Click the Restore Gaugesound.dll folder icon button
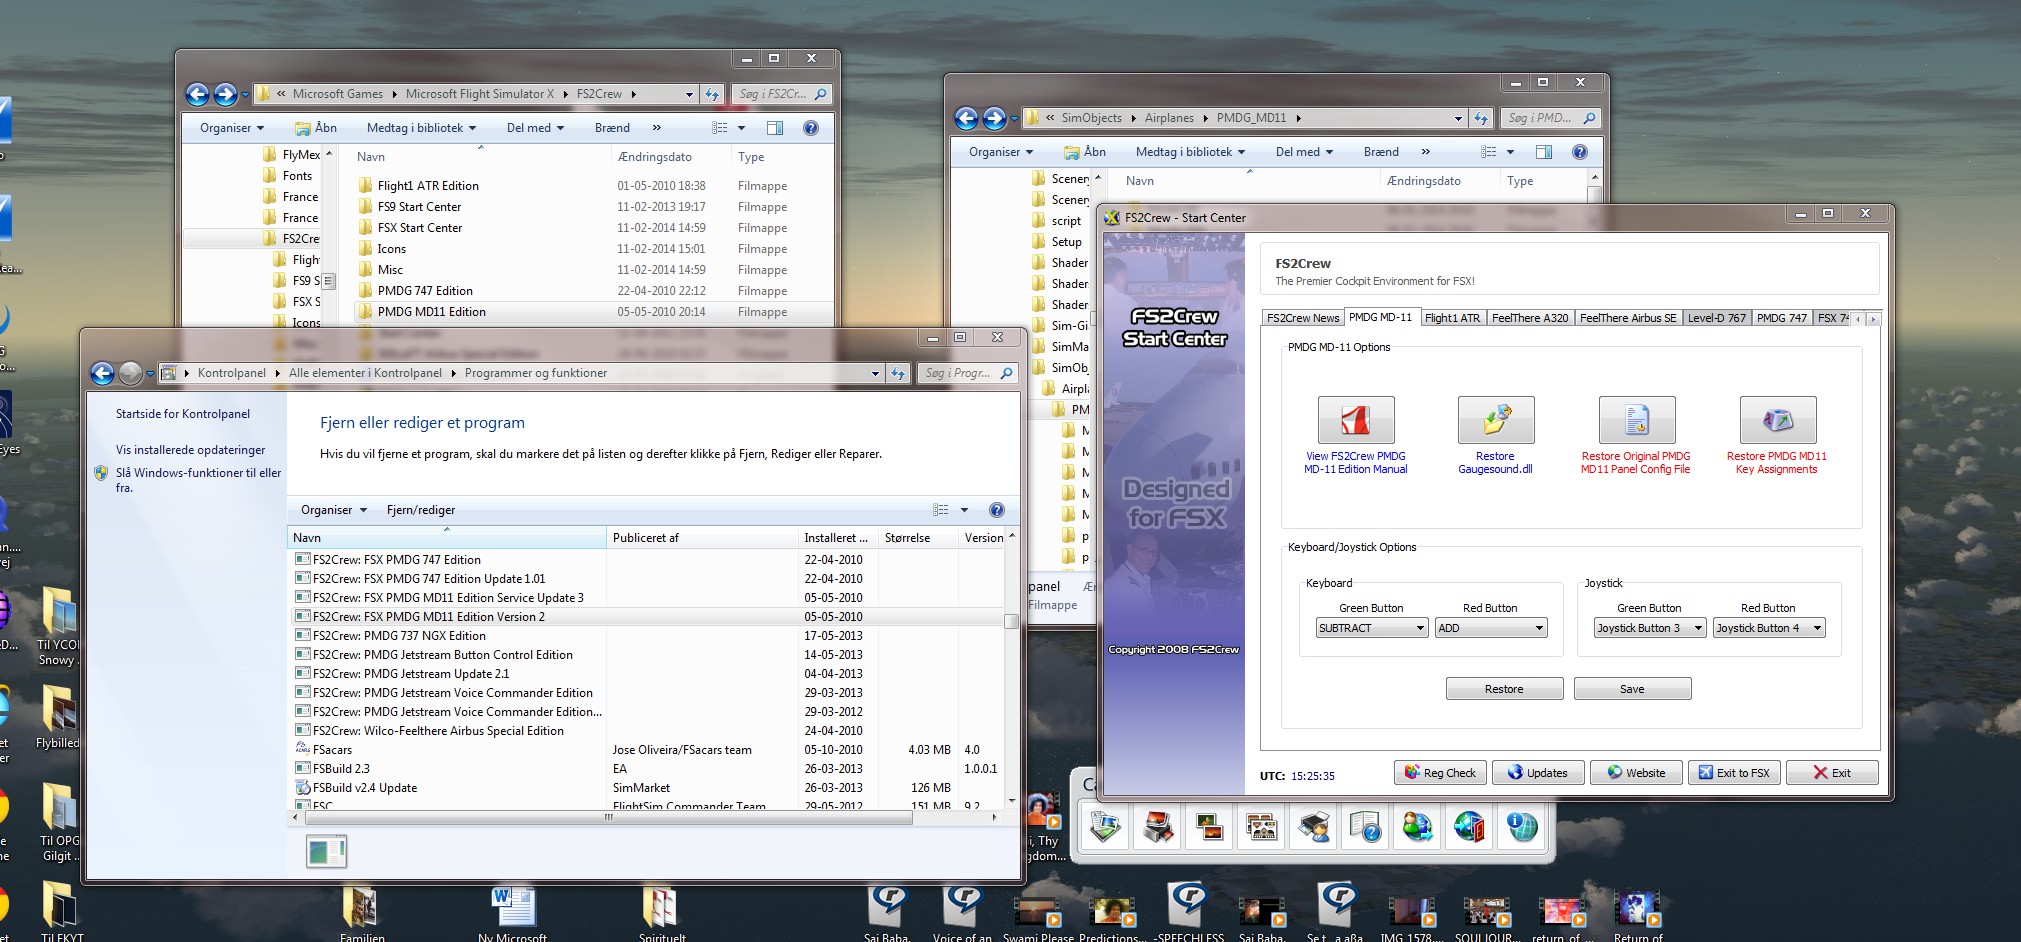Screen dimensions: 2021x942 pyautogui.click(x=1495, y=420)
